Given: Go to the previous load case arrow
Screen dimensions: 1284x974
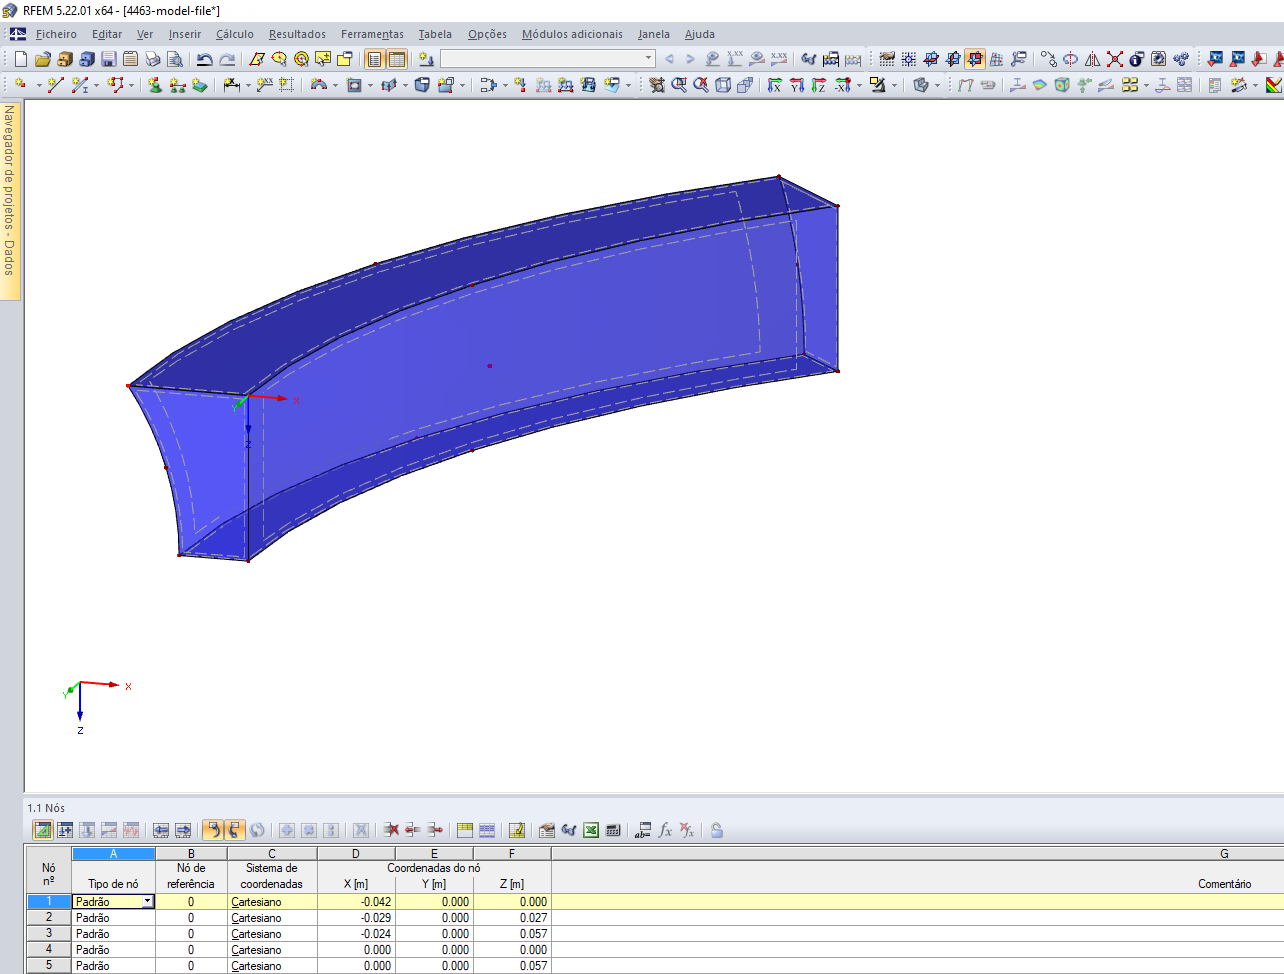Looking at the screenshot, I should [669, 59].
